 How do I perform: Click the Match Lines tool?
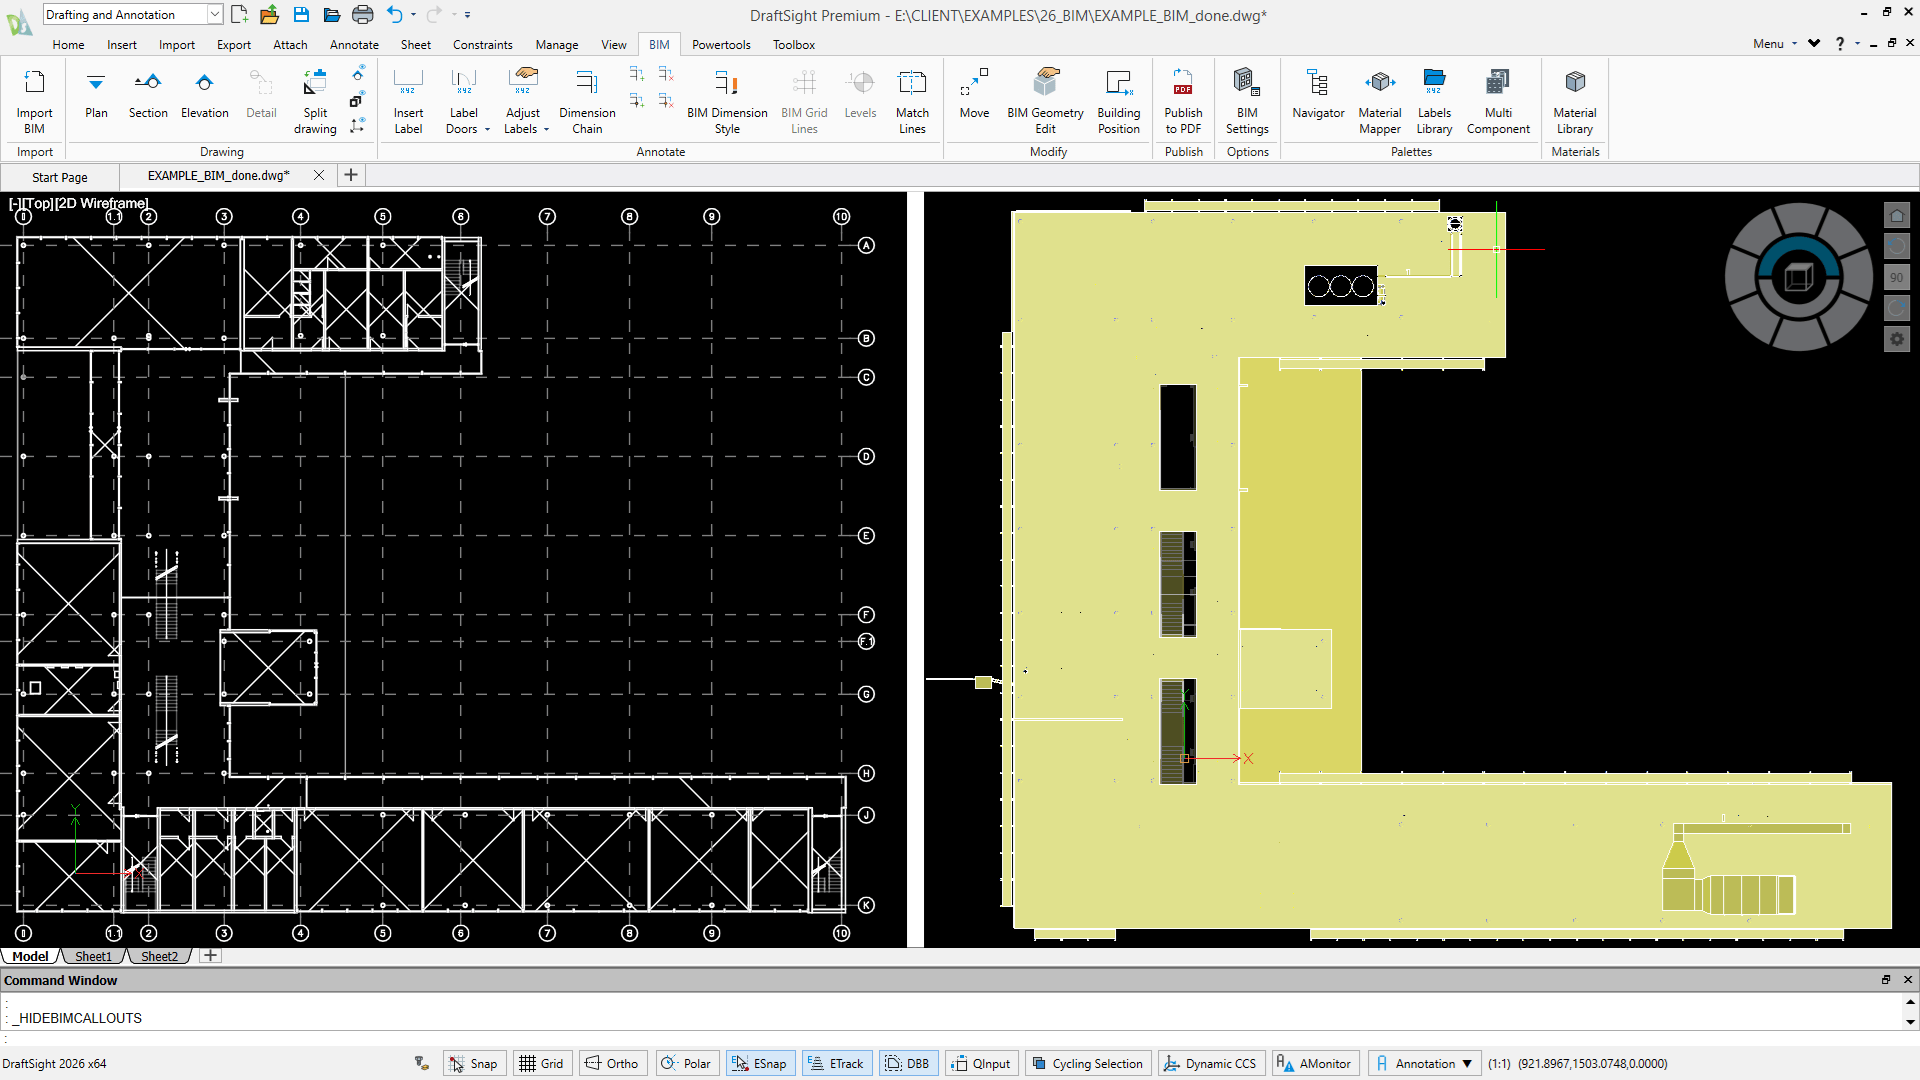click(912, 101)
